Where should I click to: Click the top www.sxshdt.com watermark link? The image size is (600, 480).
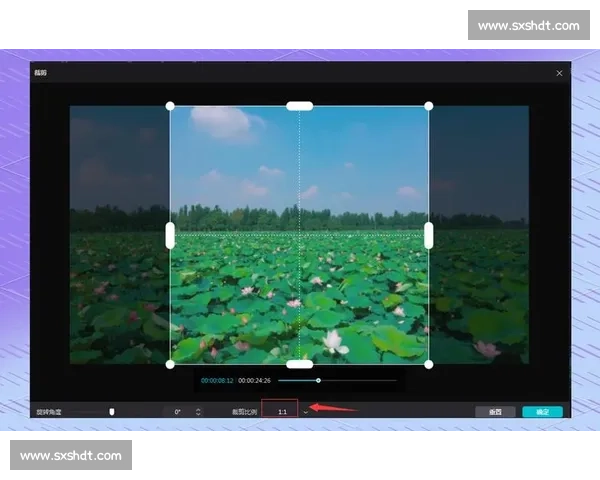tap(528, 25)
